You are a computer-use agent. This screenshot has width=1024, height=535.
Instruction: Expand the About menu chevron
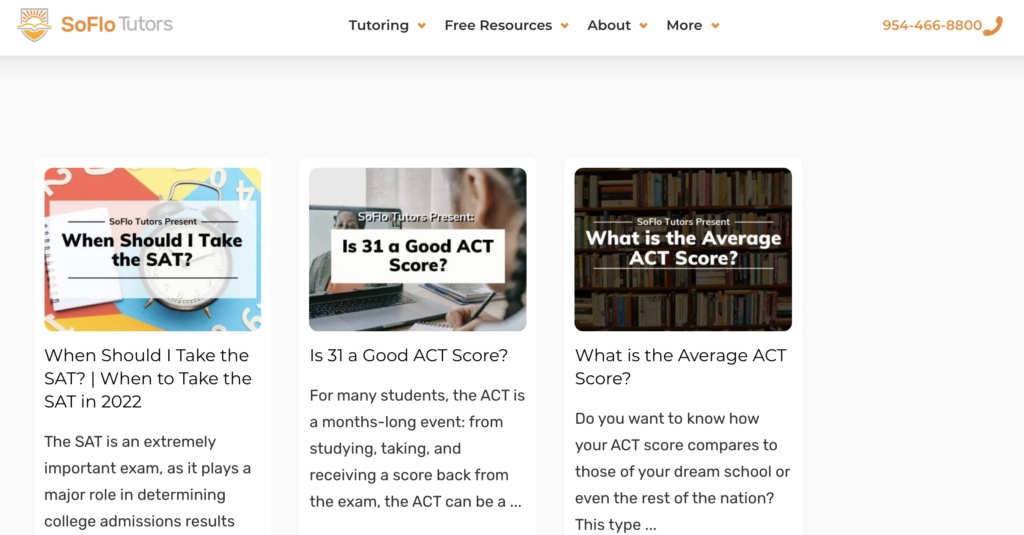(643, 26)
